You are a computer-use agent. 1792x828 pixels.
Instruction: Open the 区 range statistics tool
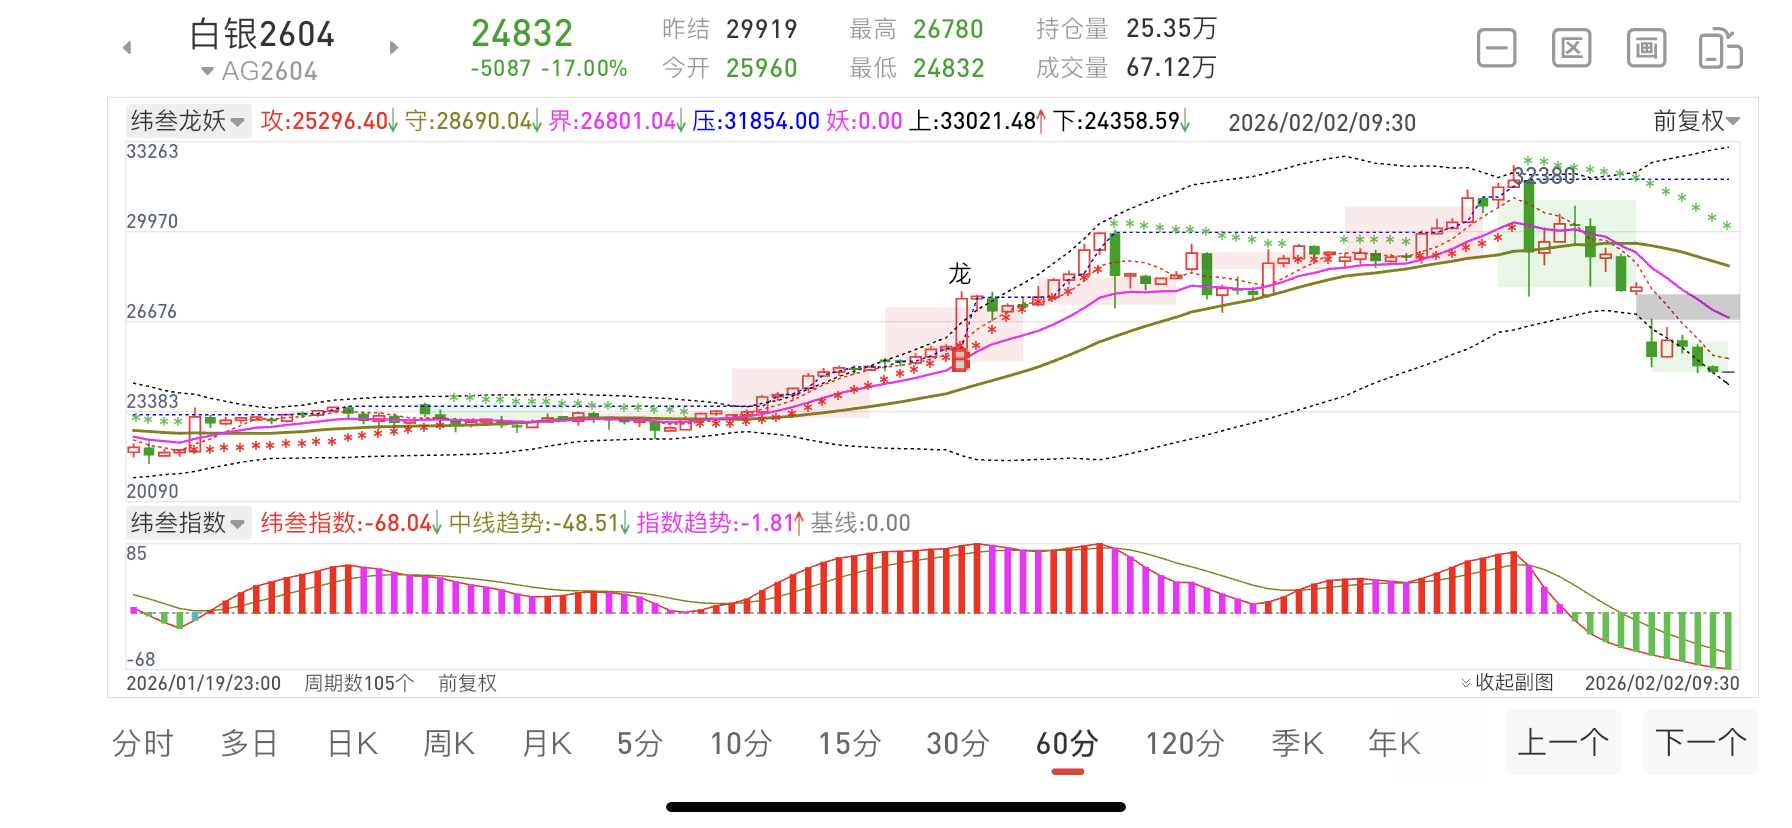[1571, 48]
